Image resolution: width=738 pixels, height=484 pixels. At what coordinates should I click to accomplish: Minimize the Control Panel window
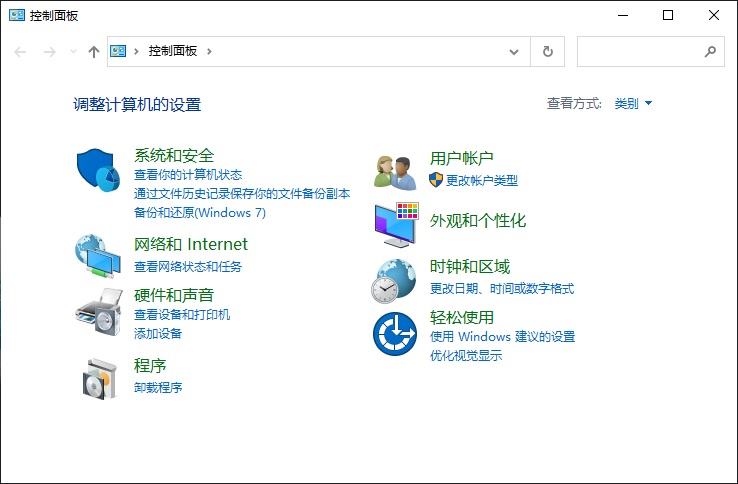point(623,16)
